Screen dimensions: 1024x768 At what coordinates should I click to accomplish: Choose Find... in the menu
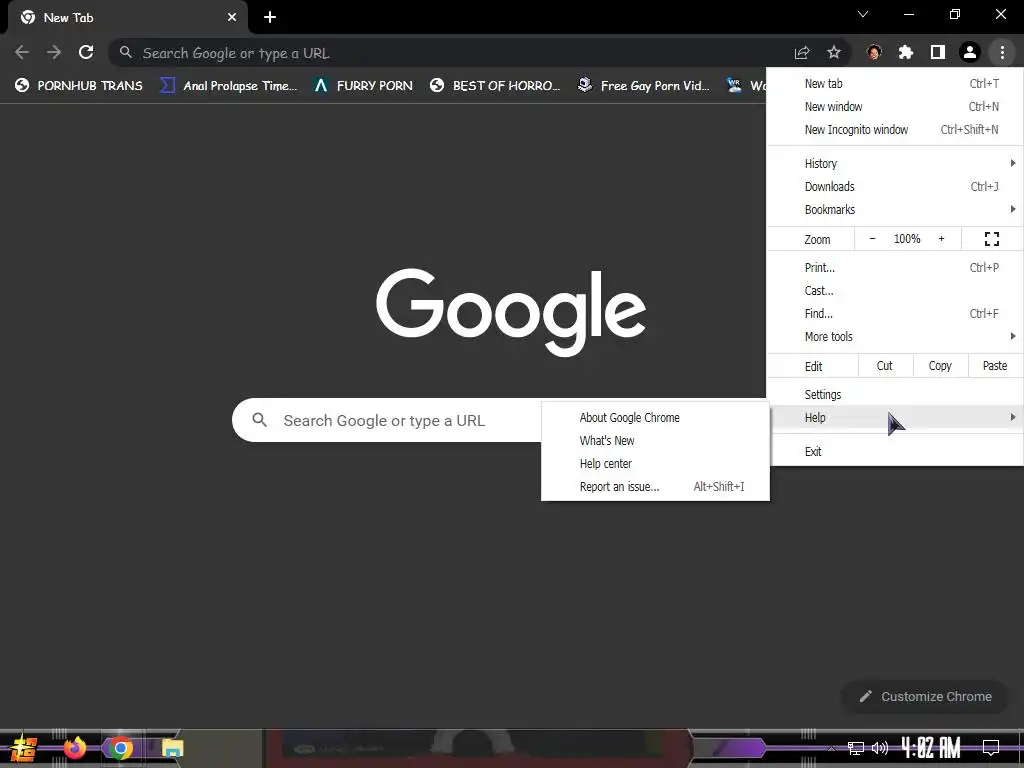pos(895,313)
